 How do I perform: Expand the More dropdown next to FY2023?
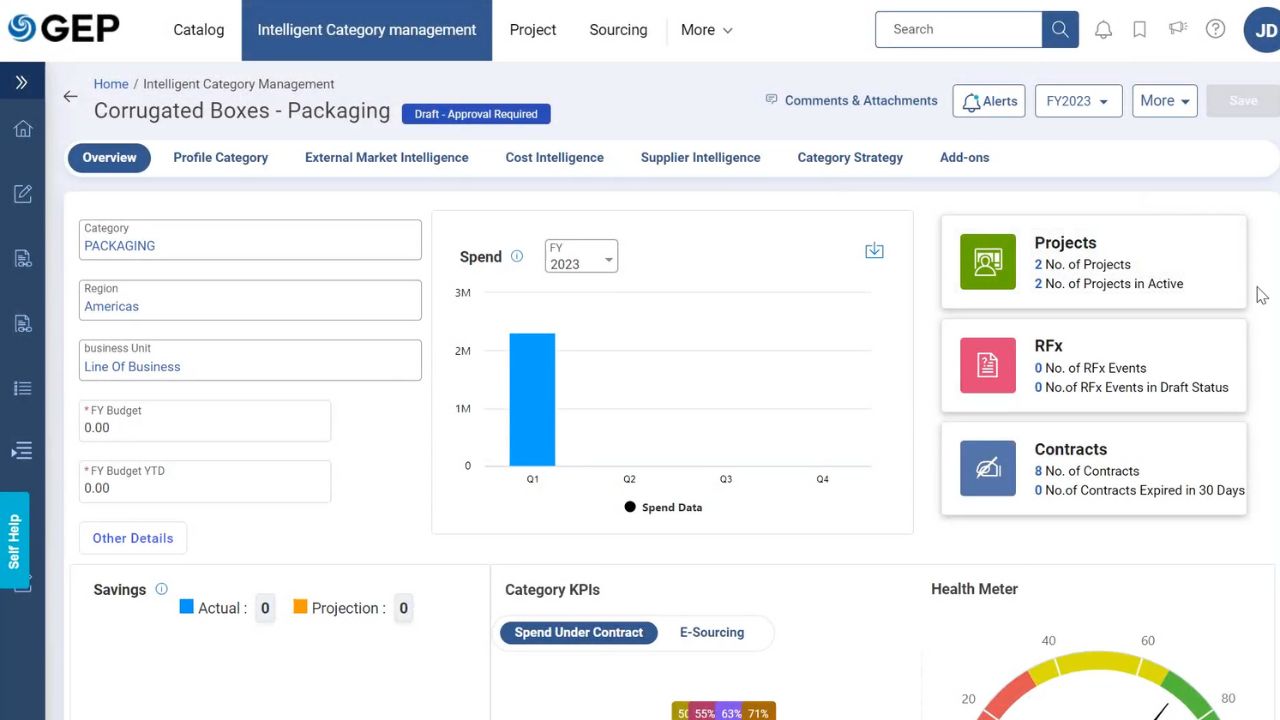[x=1164, y=101]
